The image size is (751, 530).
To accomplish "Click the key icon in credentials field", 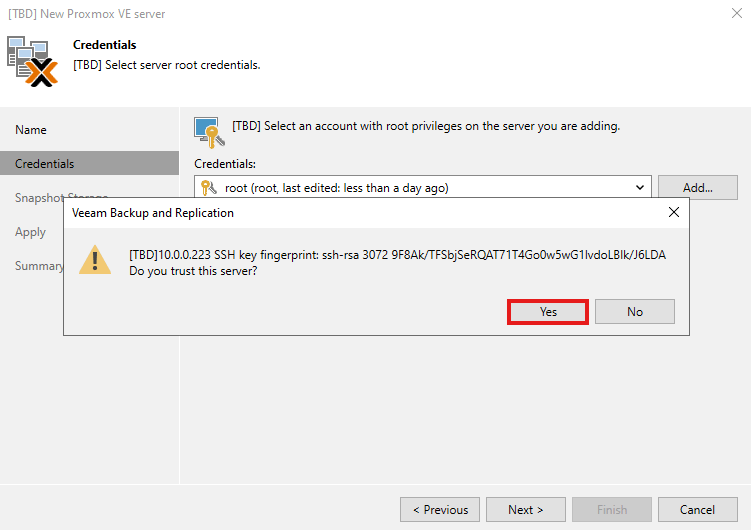I will click(208, 187).
